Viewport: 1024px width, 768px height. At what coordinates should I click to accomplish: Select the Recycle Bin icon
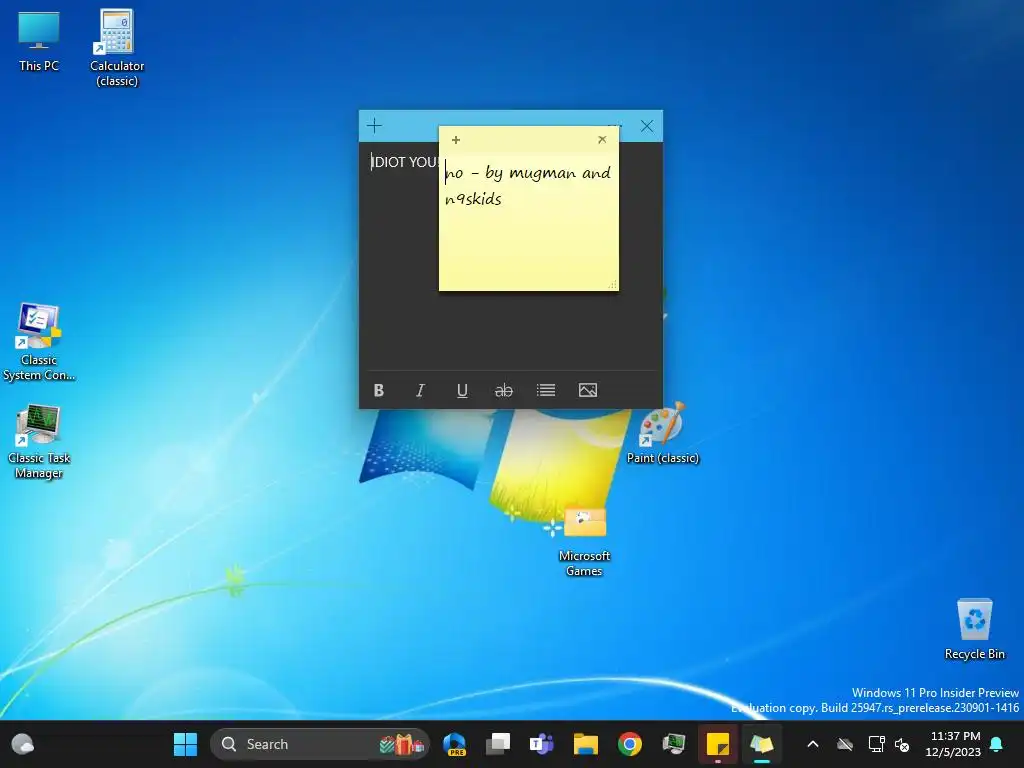[x=974, y=629]
